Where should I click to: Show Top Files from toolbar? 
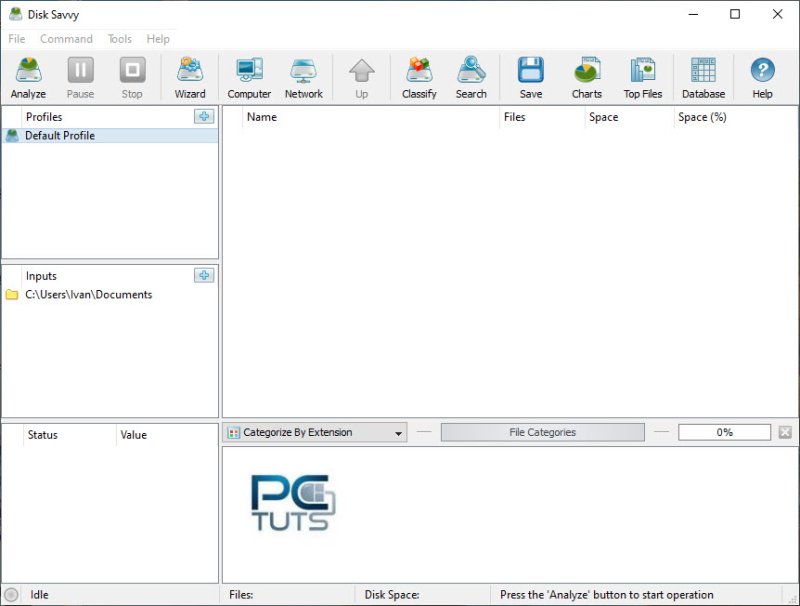[x=643, y=77]
